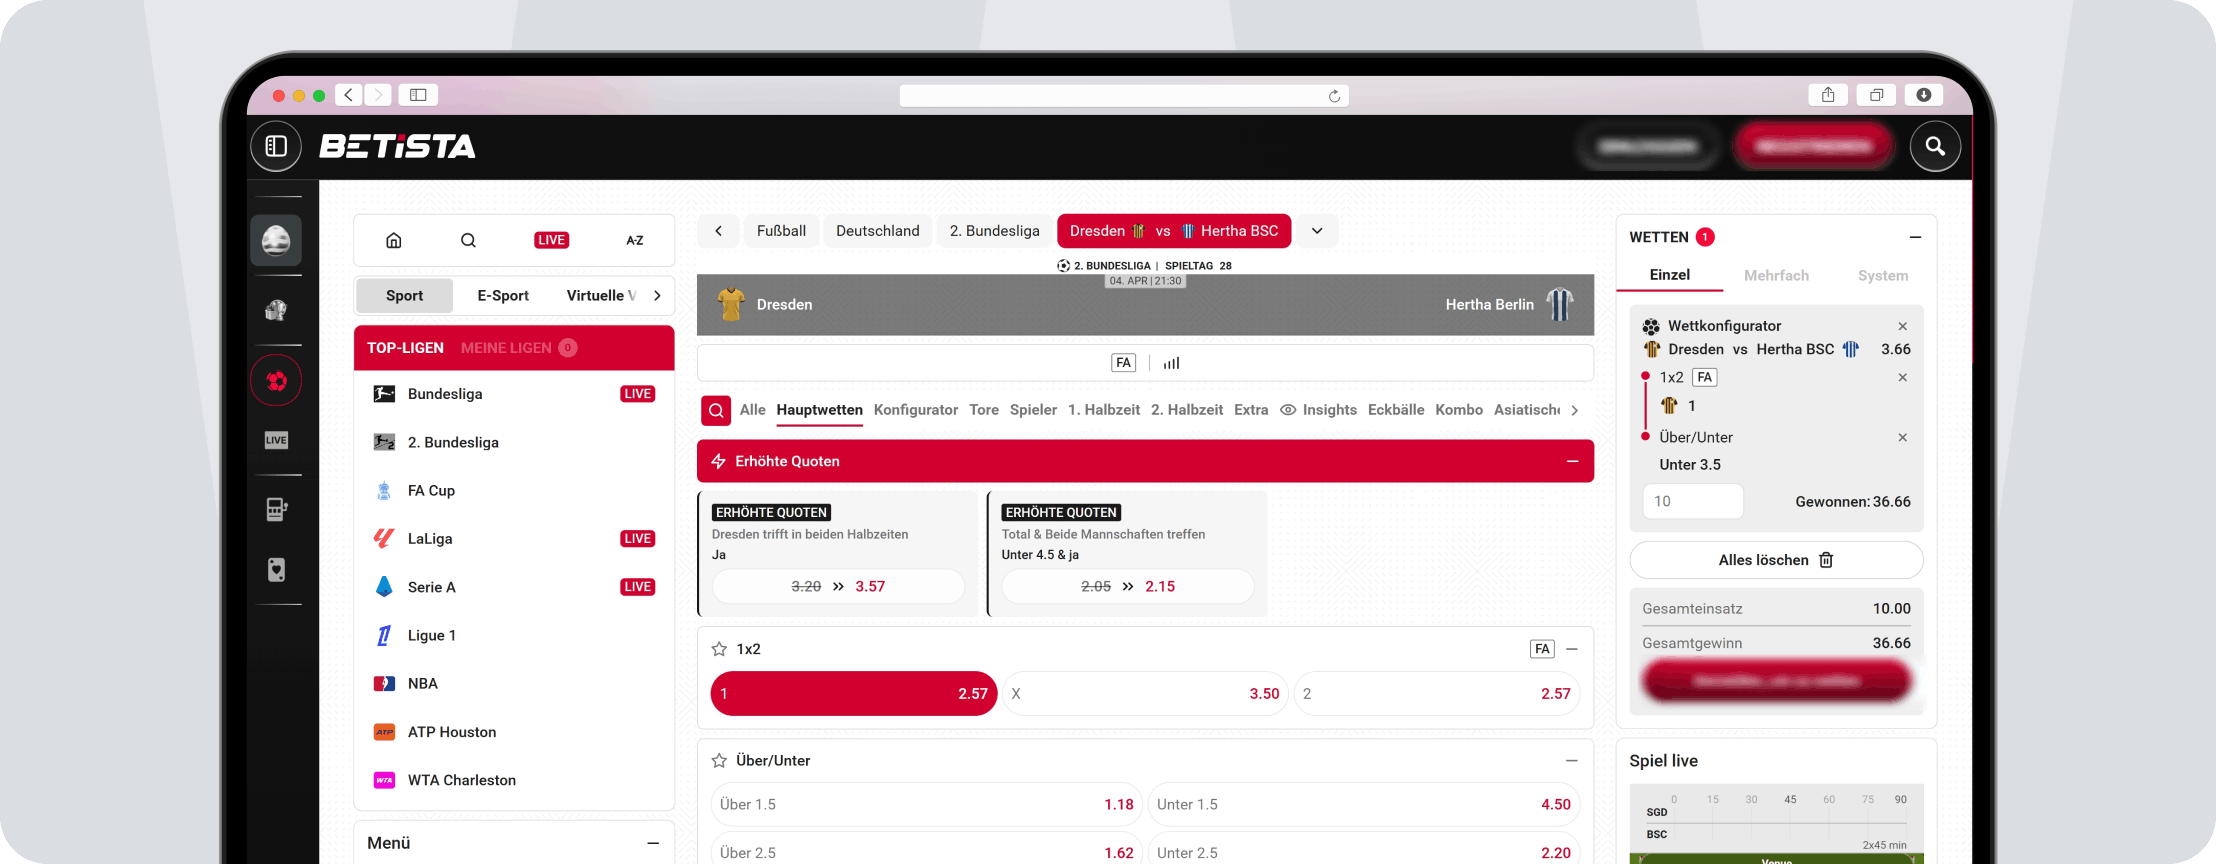Click the FA badge under match header
The width and height of the screenshot is (2216, 864).
[x=1124, y=363]
